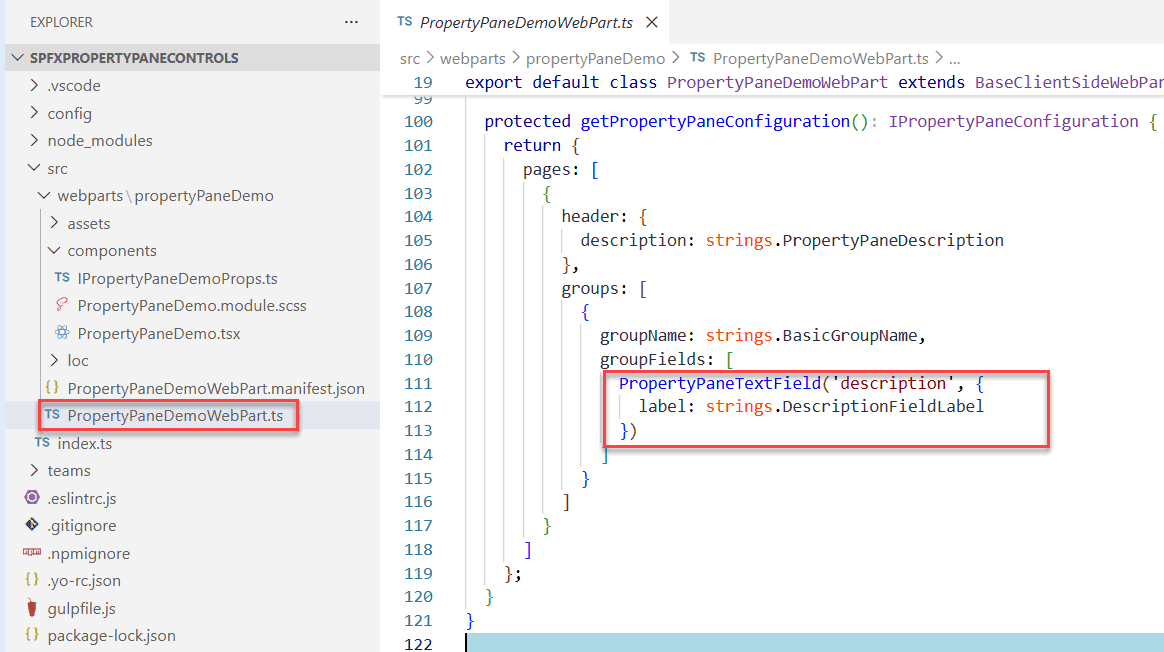
Task: Click sticky class declaration PropertyPaneDemoWebPart
Action: pos(777,82)
